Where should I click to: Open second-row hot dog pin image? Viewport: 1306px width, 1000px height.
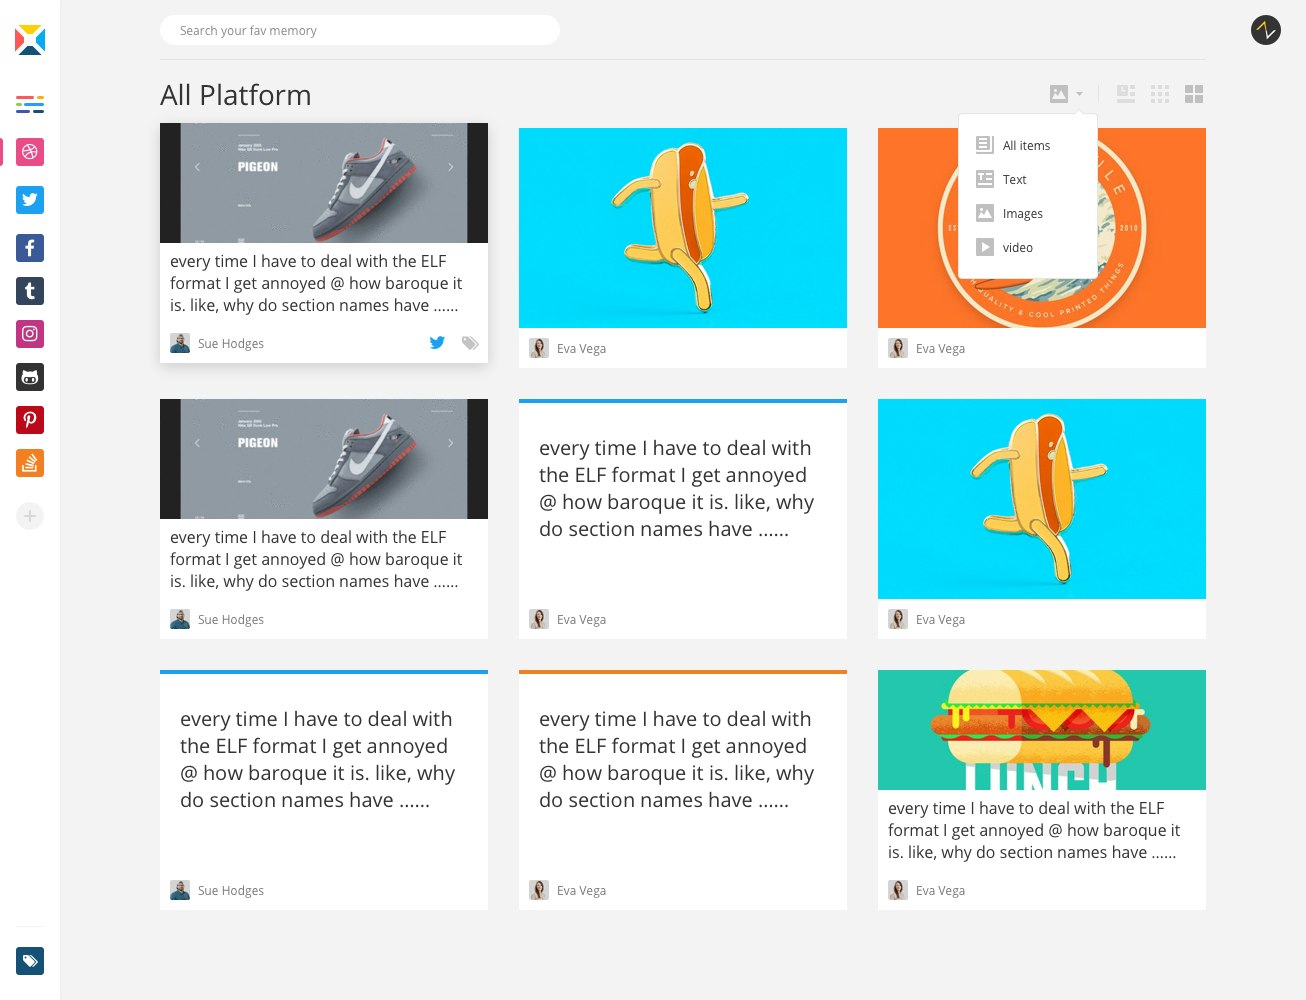(1042, 499)
